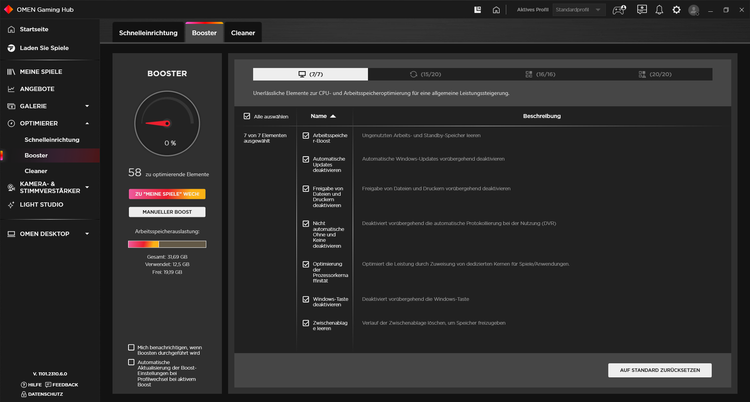Select Schnelleinrichtung in sidebar submenu

point(52,140)
